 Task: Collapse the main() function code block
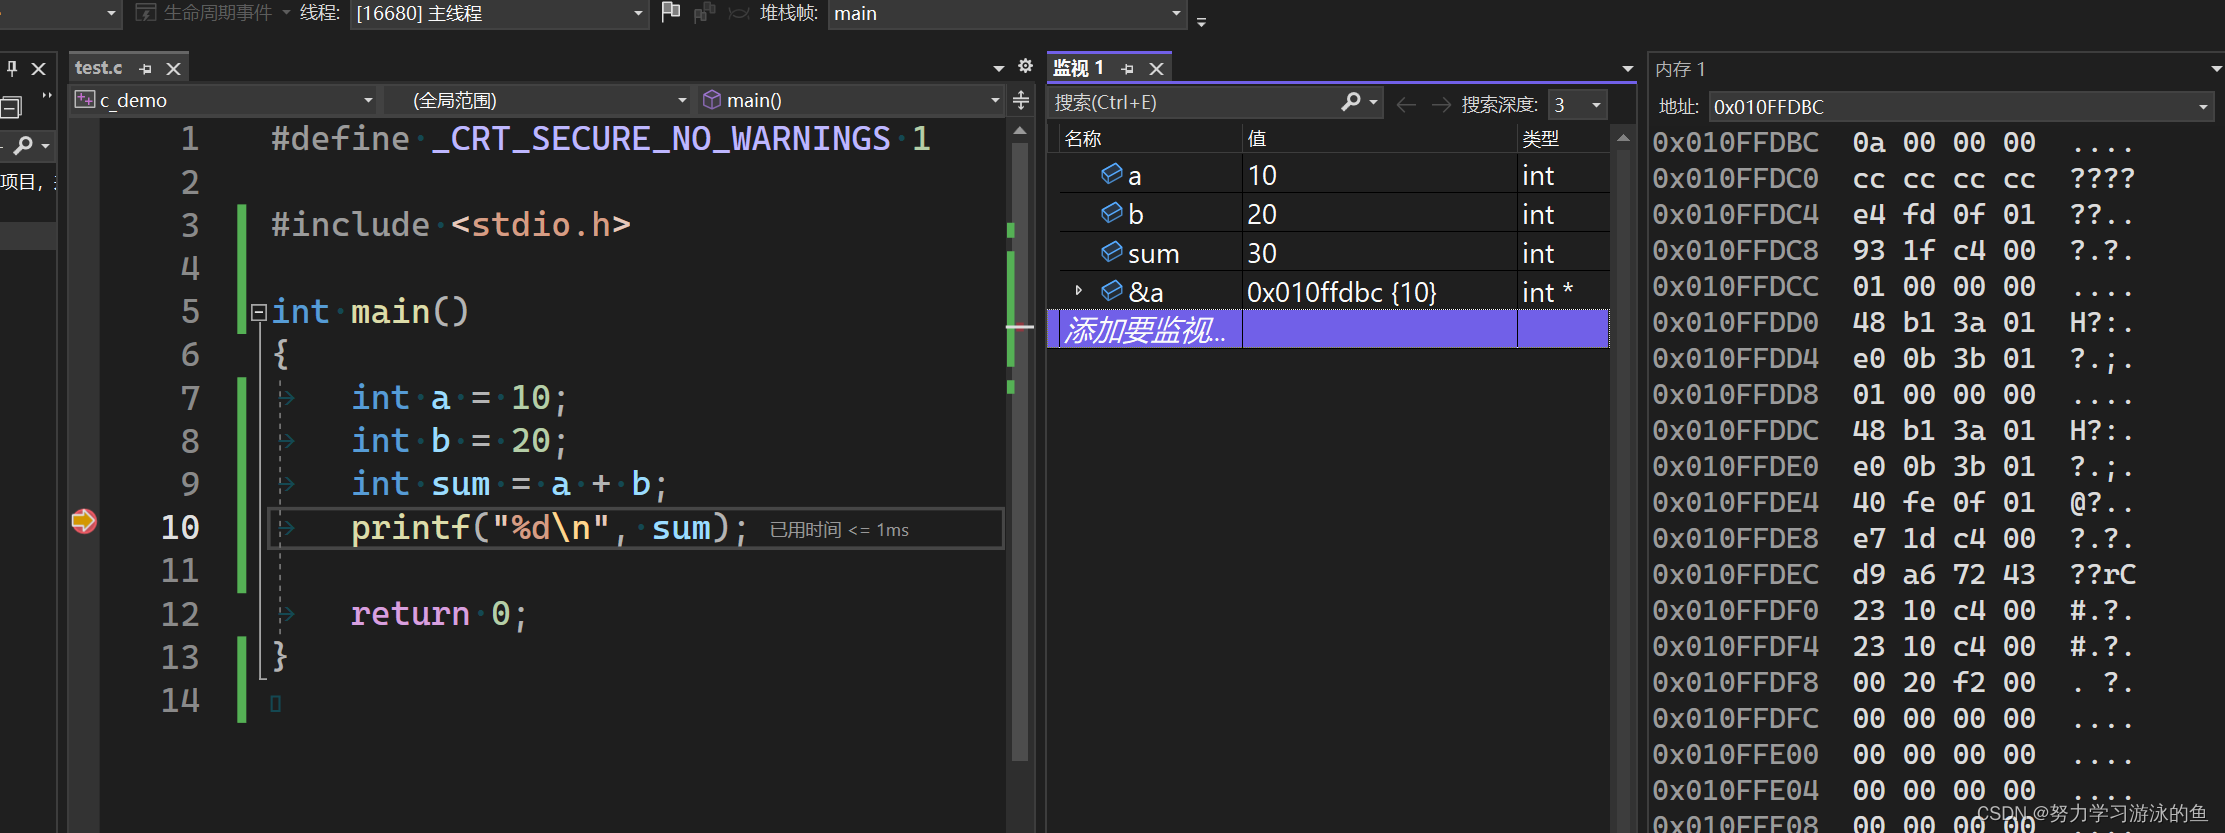click(258, 312)
